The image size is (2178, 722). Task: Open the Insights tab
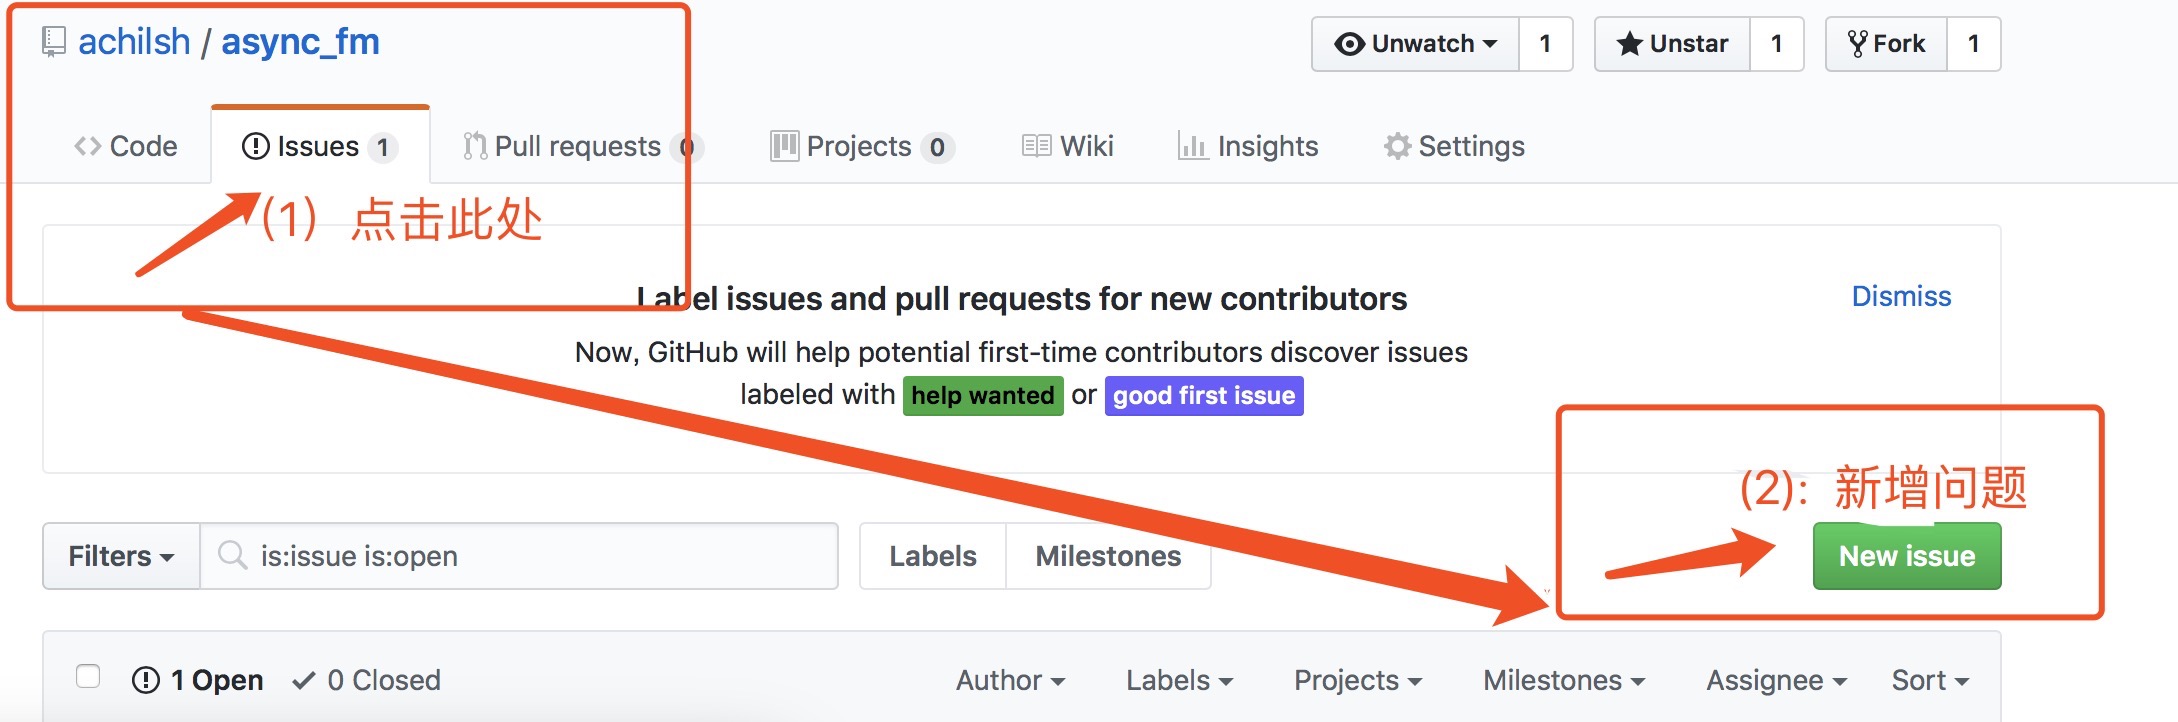point(1248,146)
